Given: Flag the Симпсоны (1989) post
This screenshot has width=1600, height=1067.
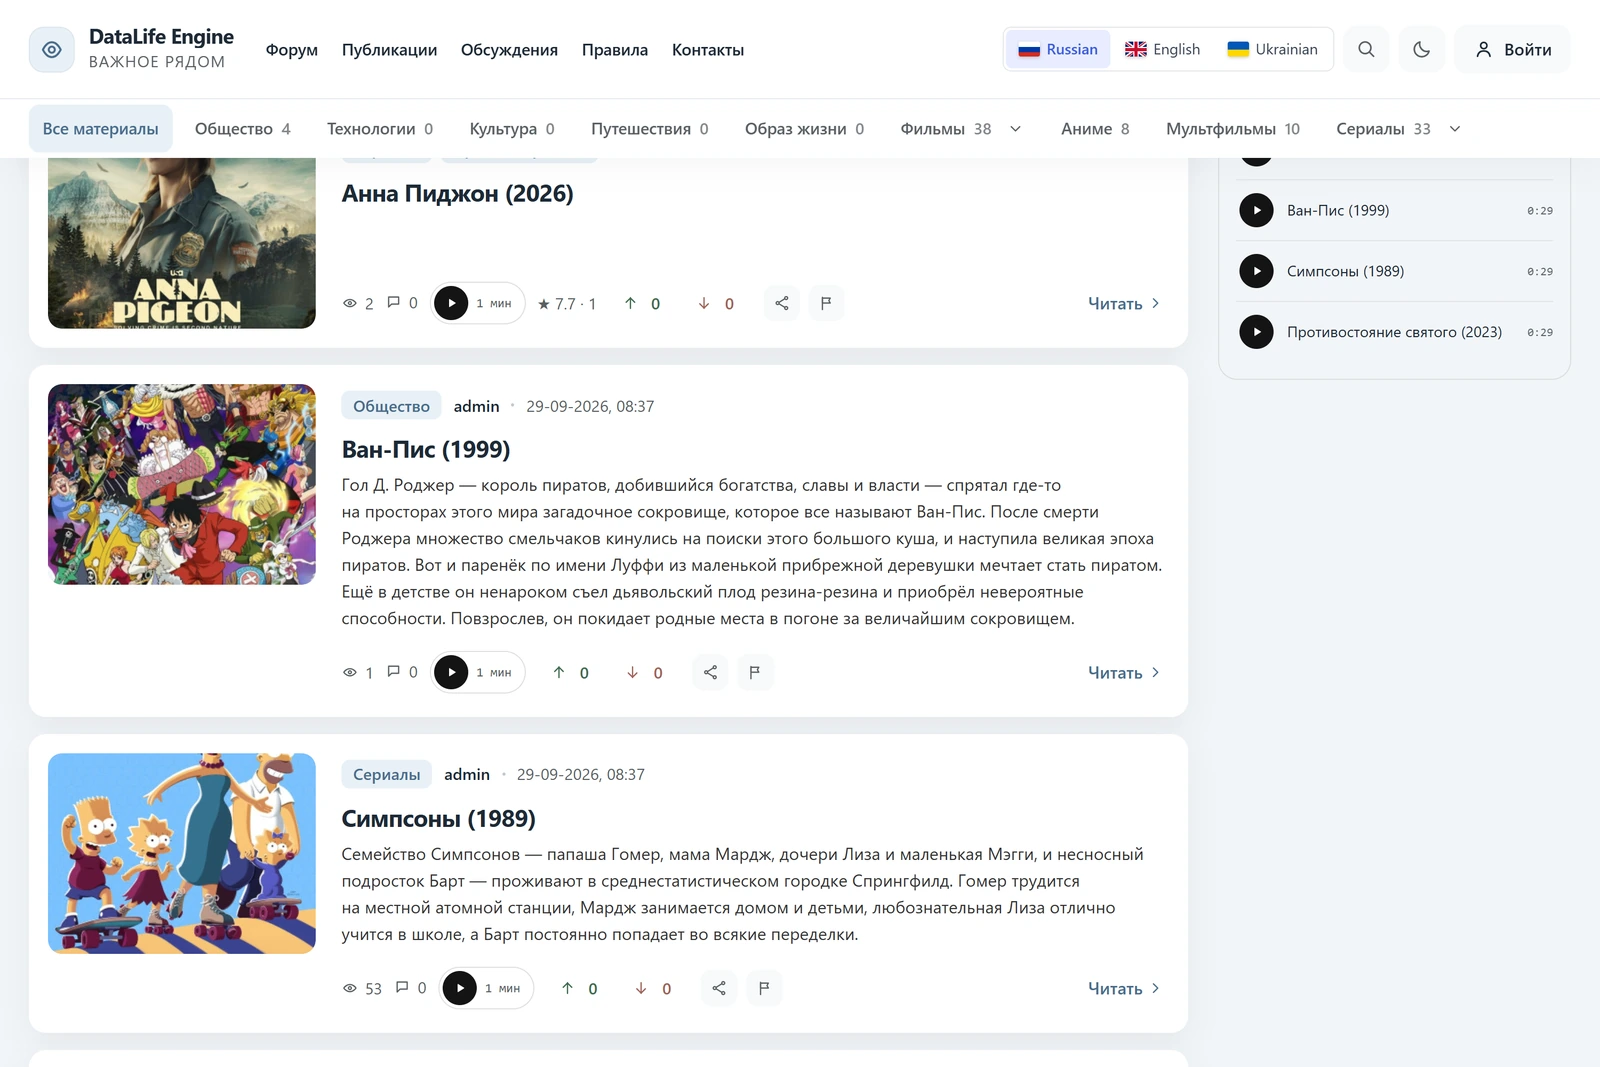Looking at the screenshot, I should point(764,988).
